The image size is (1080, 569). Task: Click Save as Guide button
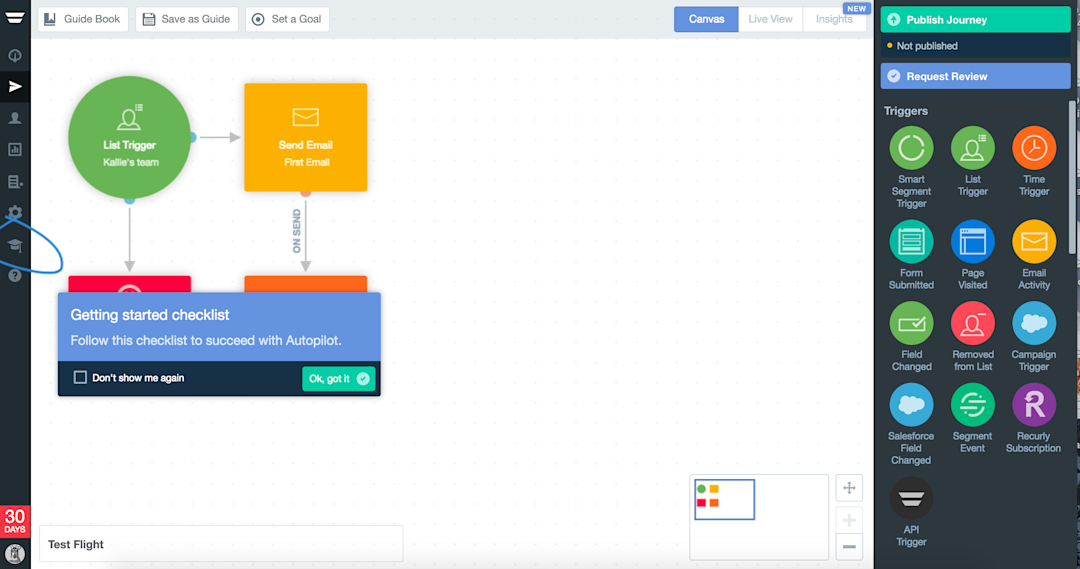187,19
